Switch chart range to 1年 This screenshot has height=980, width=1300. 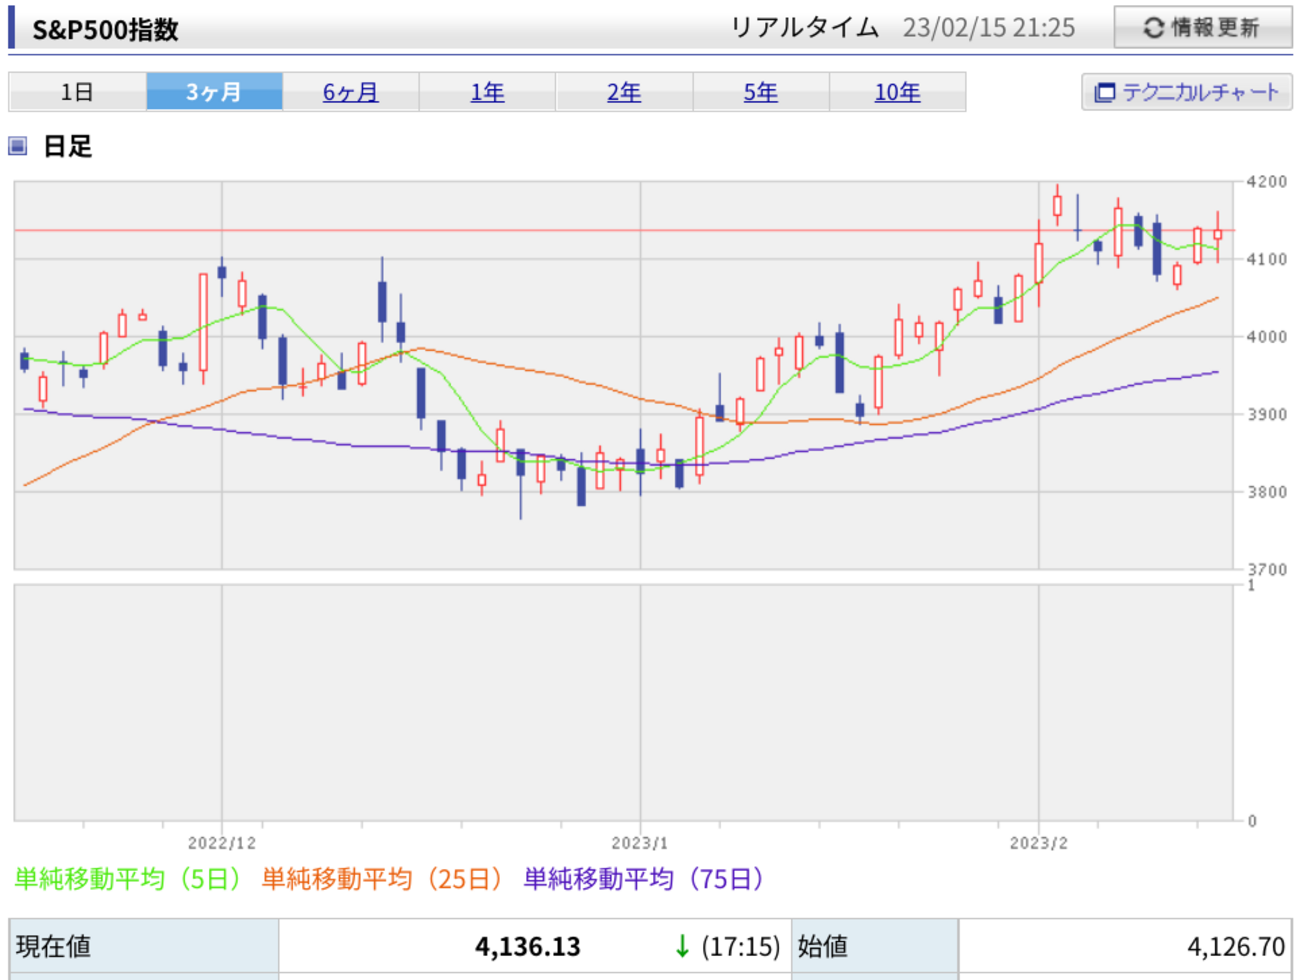tap(487, 92)
